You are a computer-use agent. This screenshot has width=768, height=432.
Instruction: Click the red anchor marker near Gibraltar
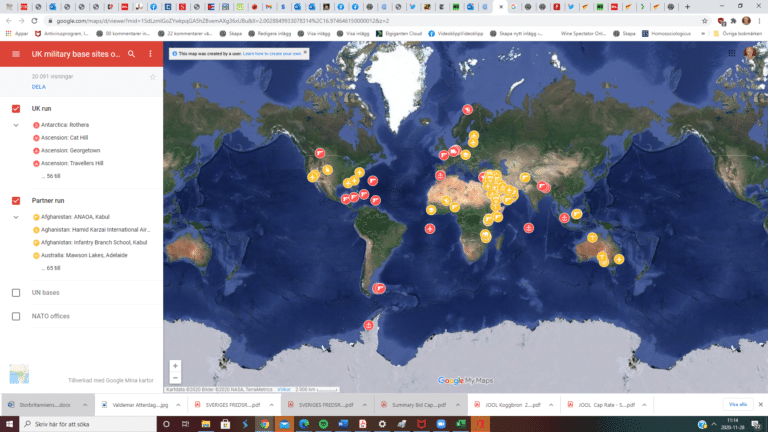[440, 175]
